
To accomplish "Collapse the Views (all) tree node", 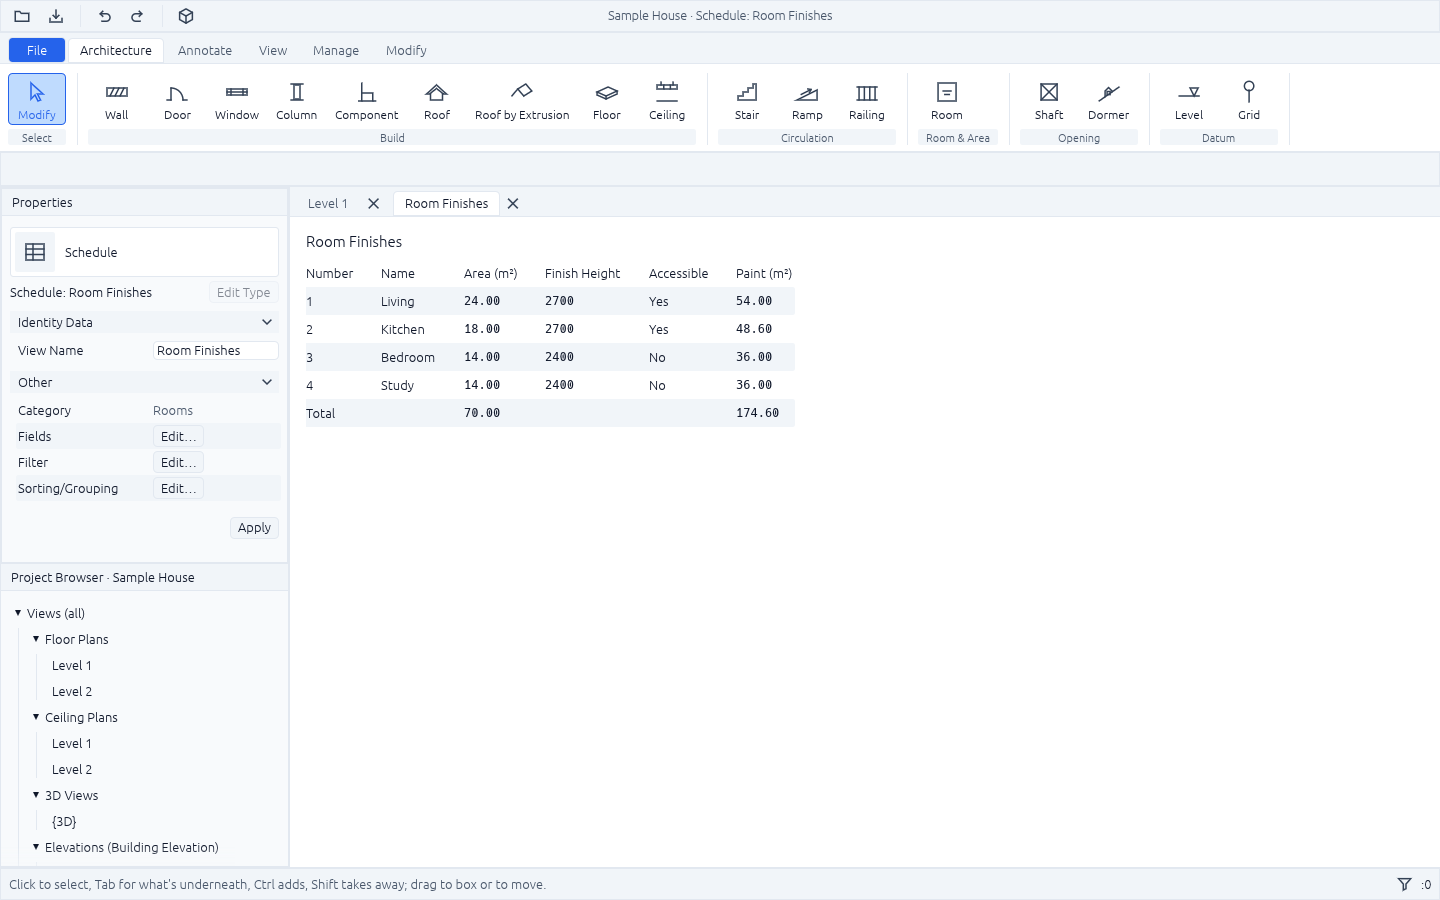I will click(18, 613).
